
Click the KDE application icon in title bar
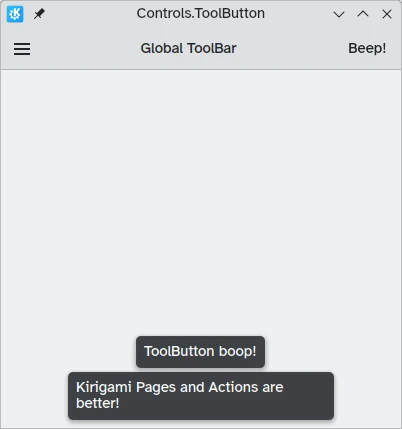15,14
